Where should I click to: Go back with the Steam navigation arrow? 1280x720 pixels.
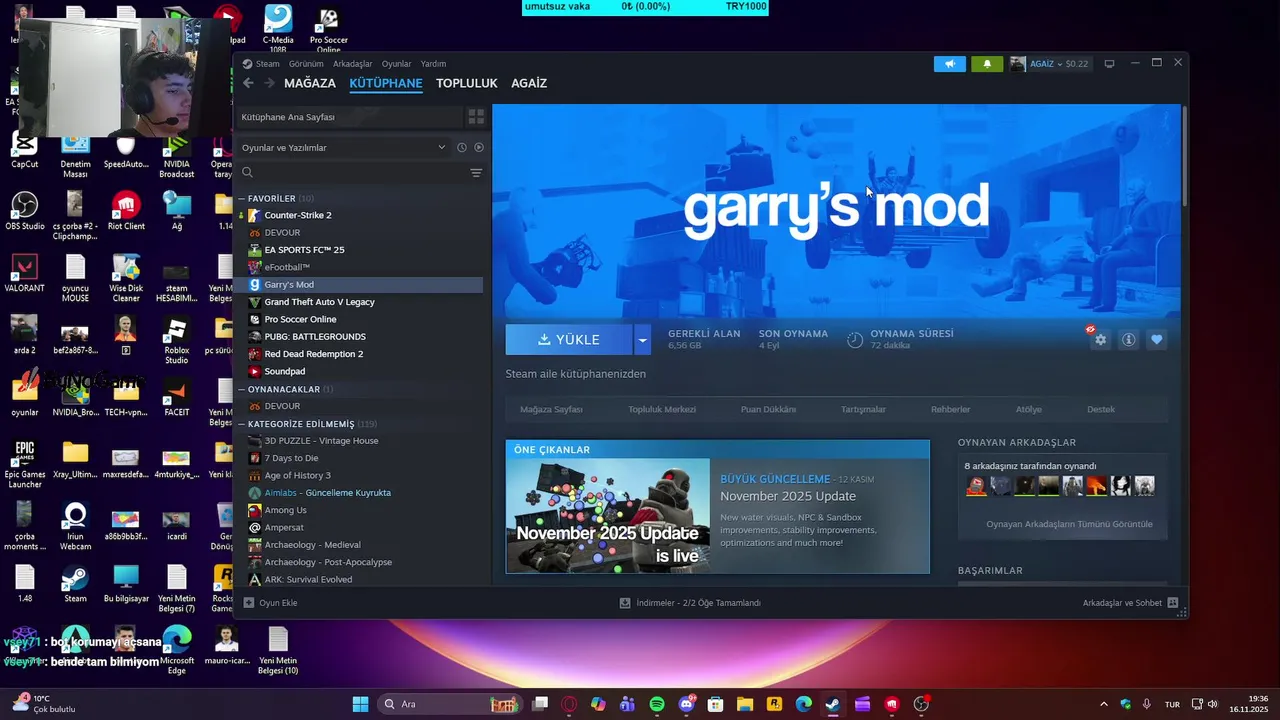(248, 83)
